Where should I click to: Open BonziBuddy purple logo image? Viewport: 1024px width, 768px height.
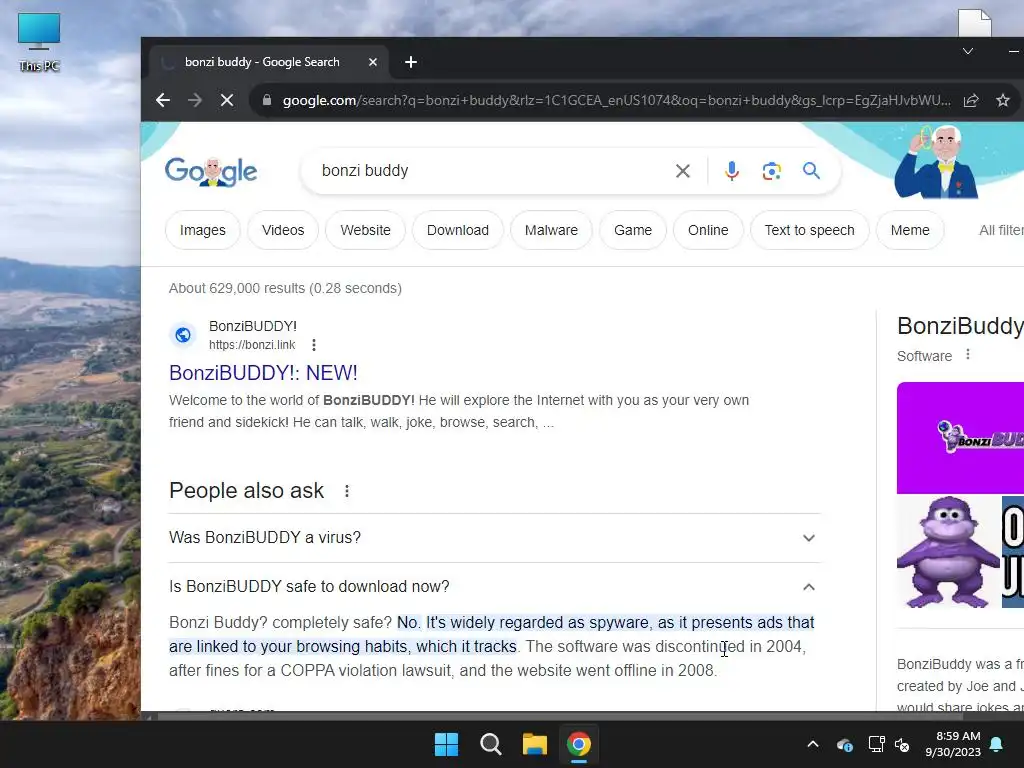point(960,438)
